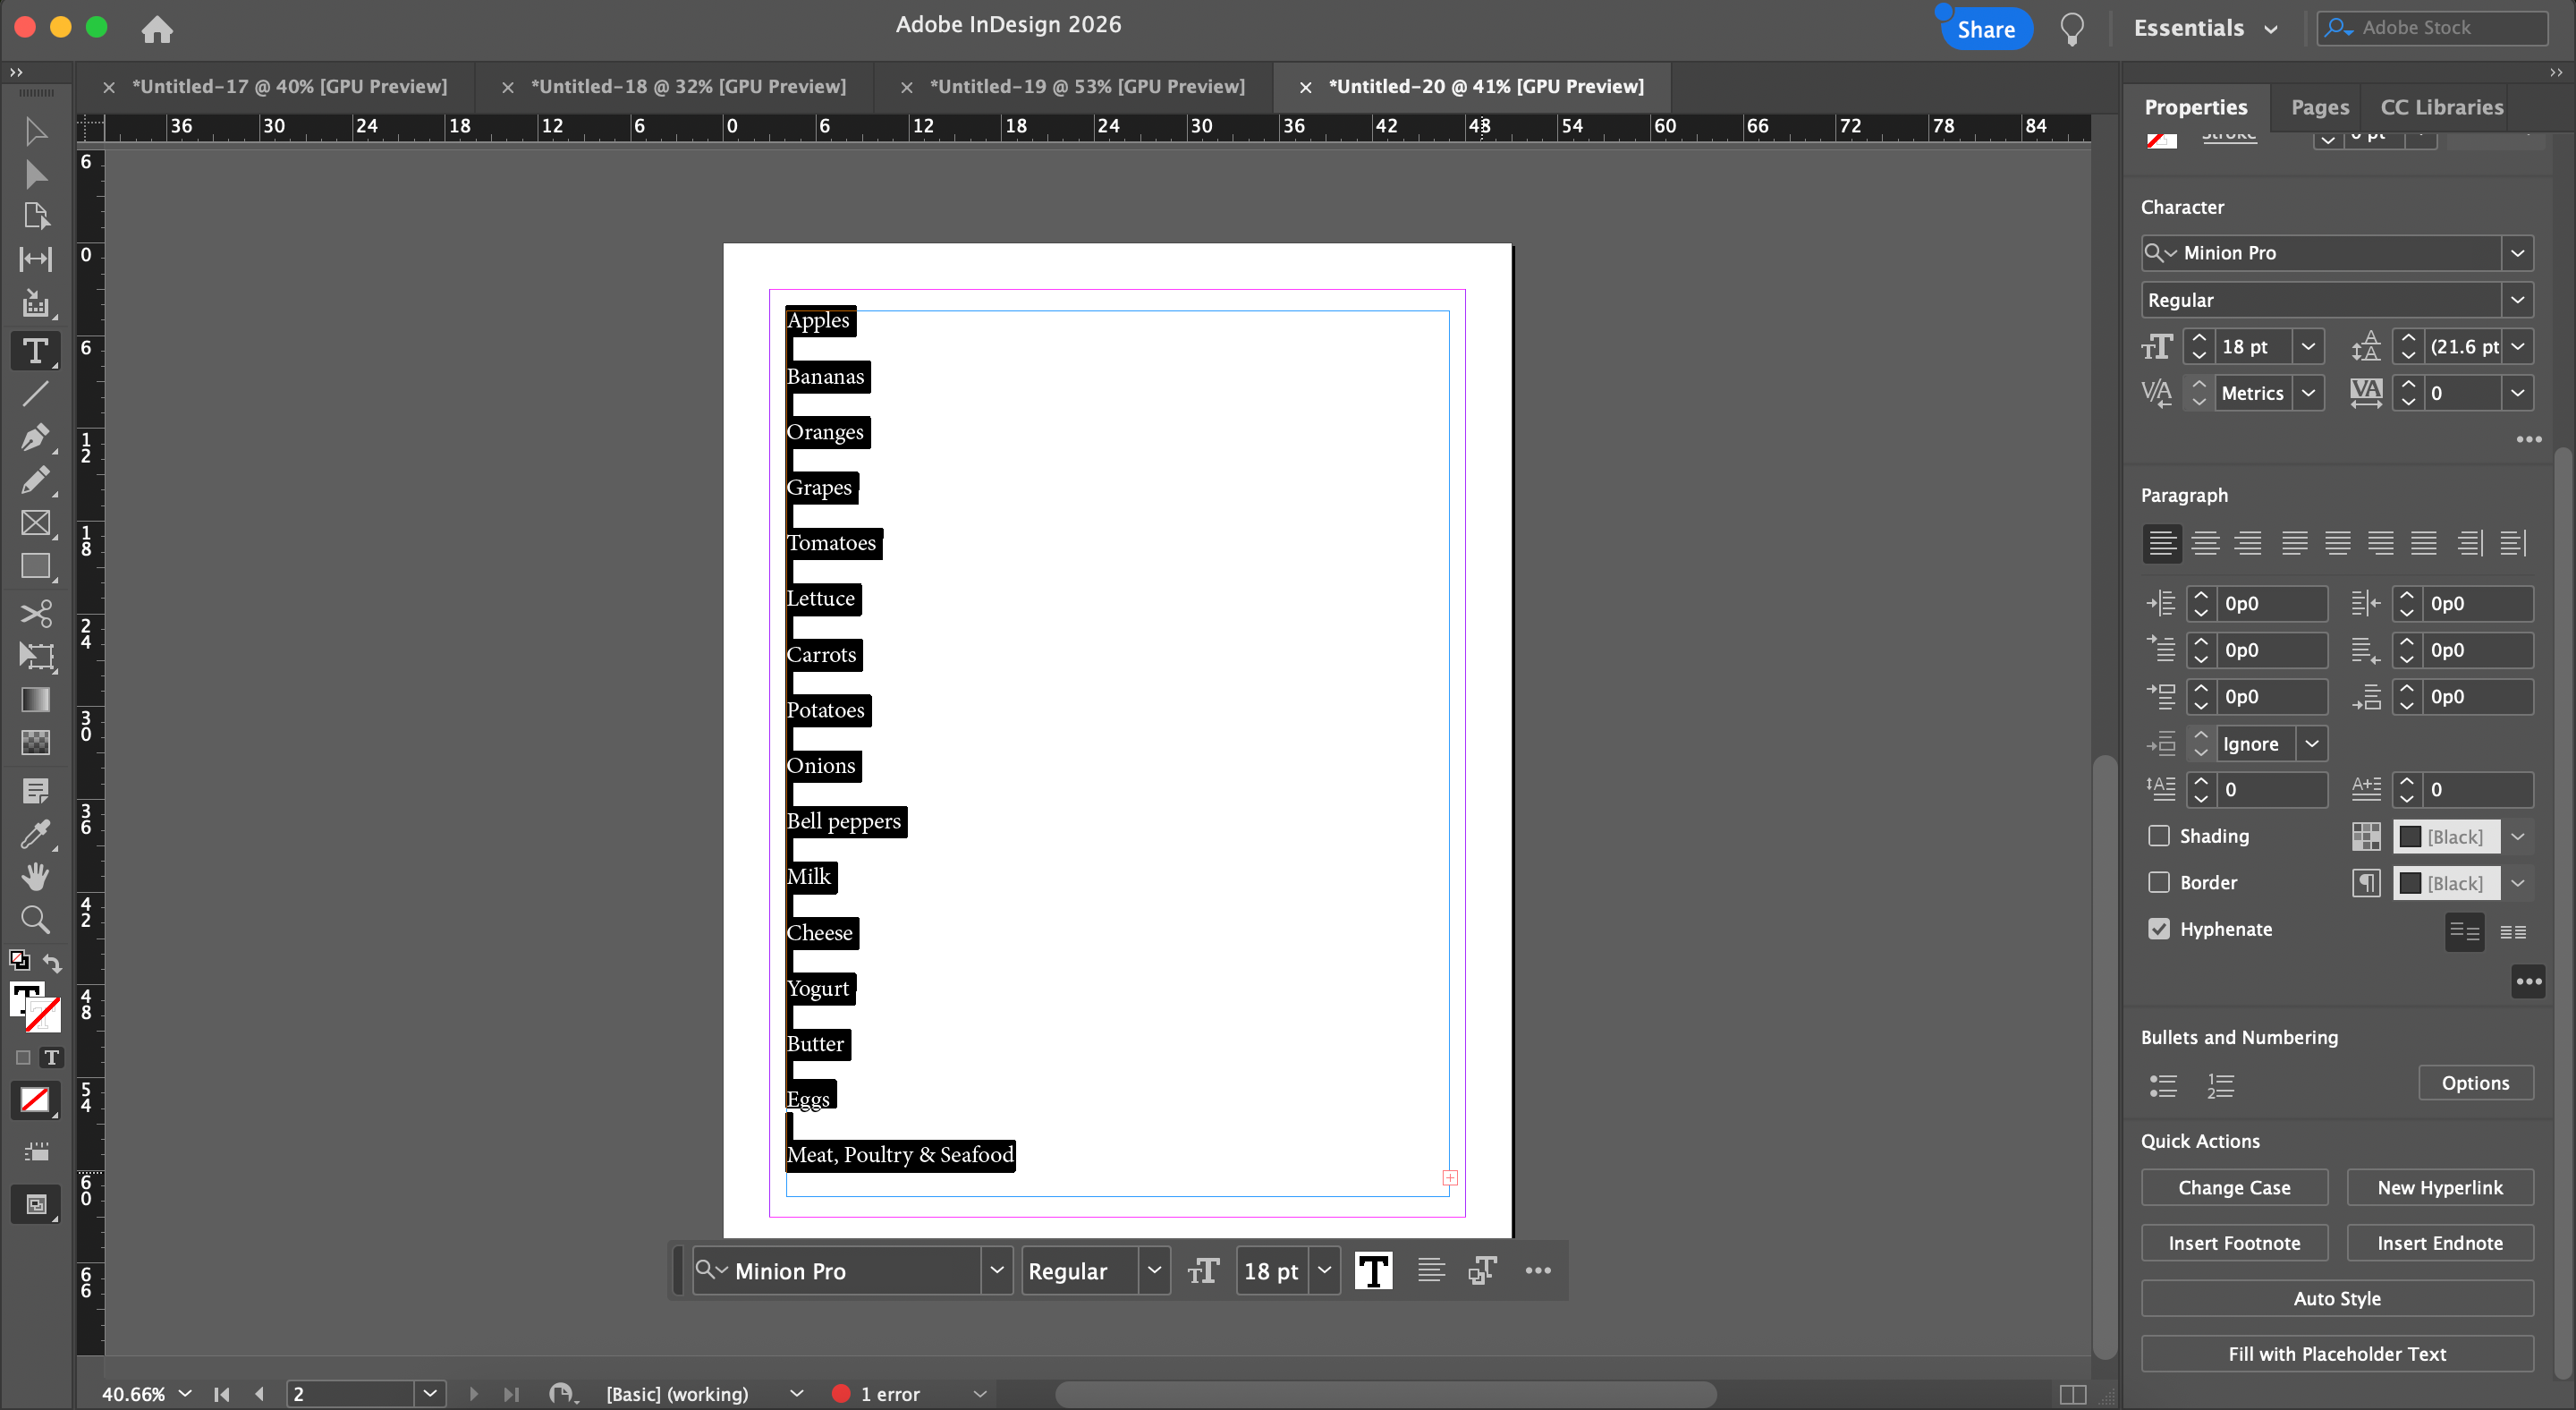The height and width of the screenshot is (1410, 2576).
Task: Click the Rectangle Frame tool
Action: coord(35,523)
